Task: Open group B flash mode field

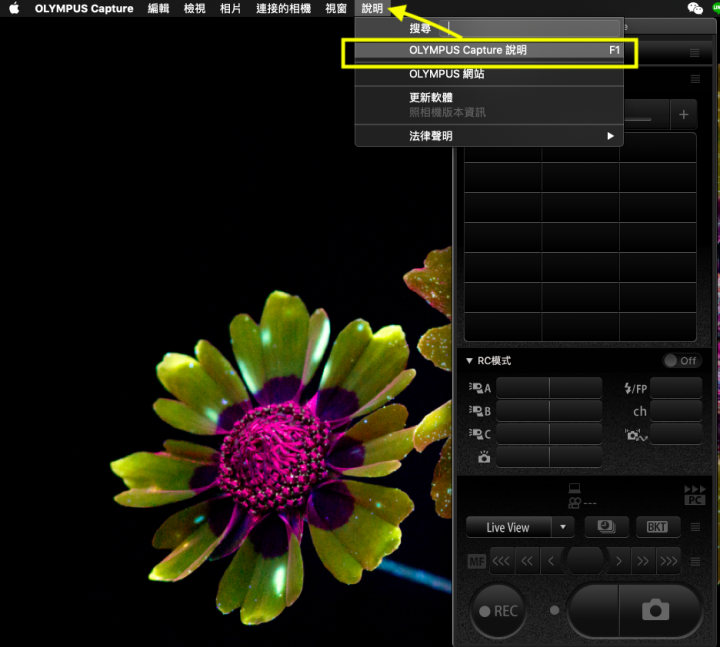Action: click(x=523, y=411)
